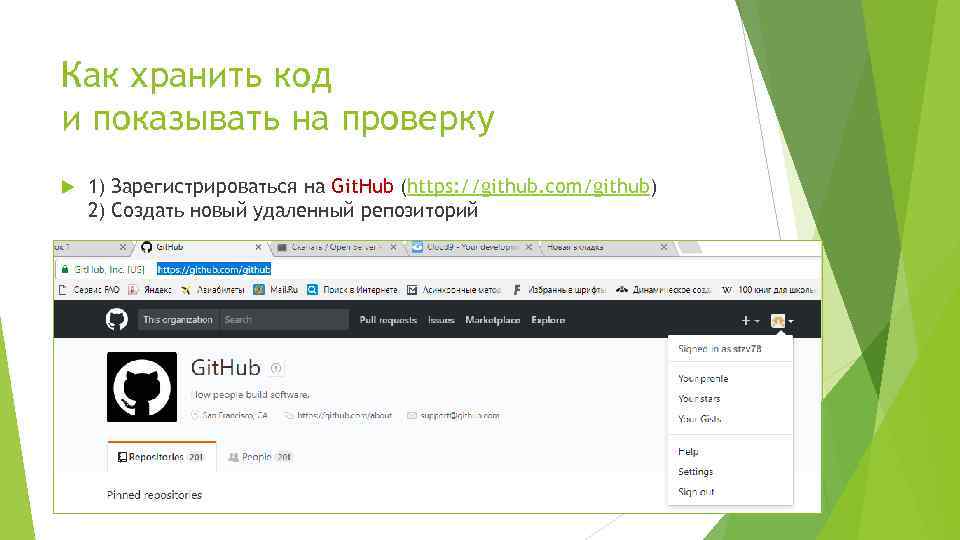
Task: Open the Авиабилеты bookmark
Action: pyautogui.click(x=212, y=290)
